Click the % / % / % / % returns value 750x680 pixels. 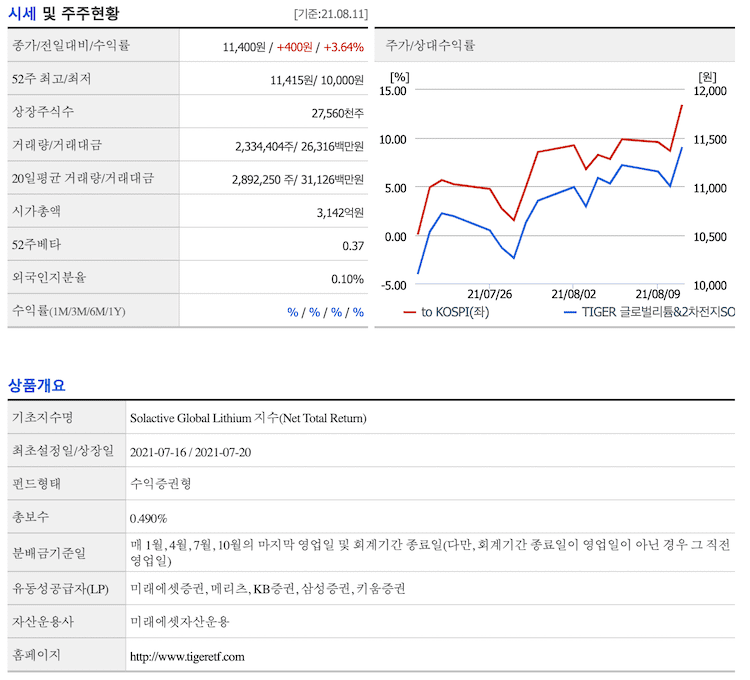[x=325, y=312]
